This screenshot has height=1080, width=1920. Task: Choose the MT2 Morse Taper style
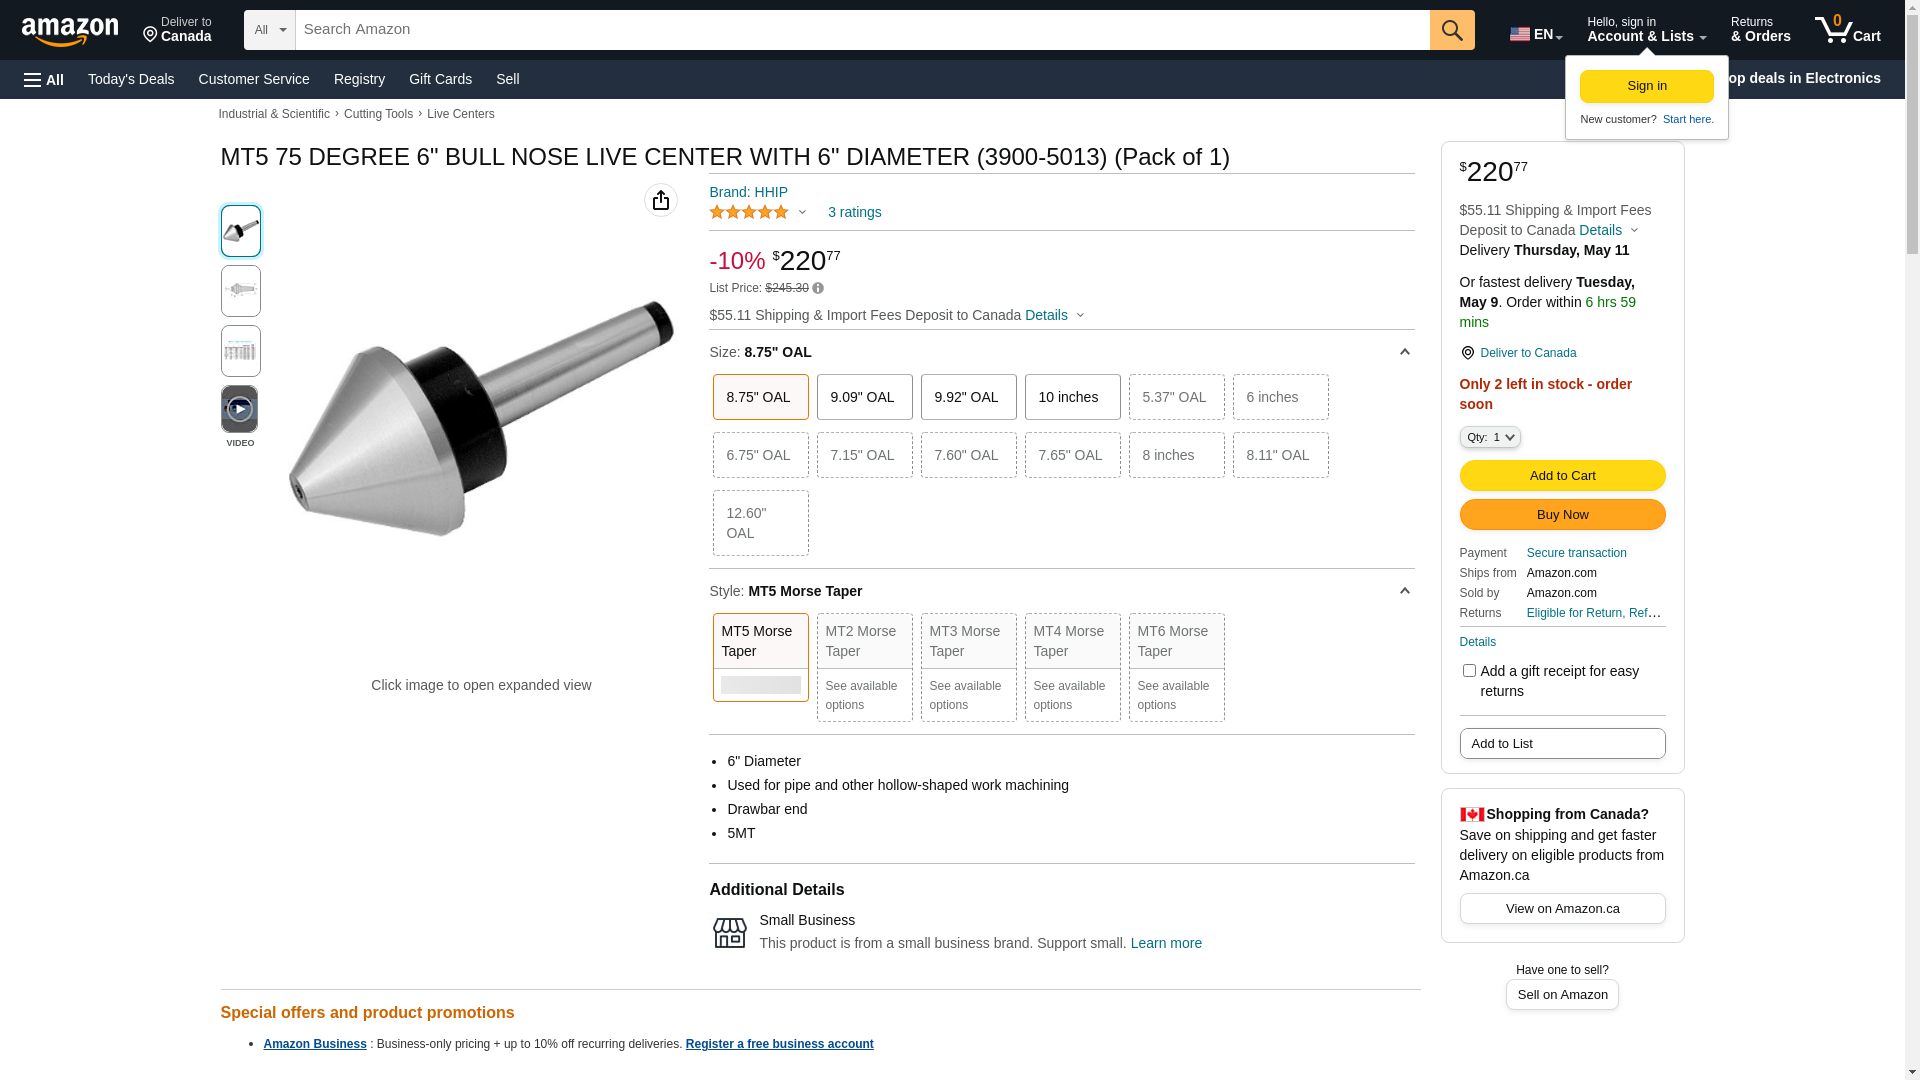pyautogui.click(x=864, y=666)
